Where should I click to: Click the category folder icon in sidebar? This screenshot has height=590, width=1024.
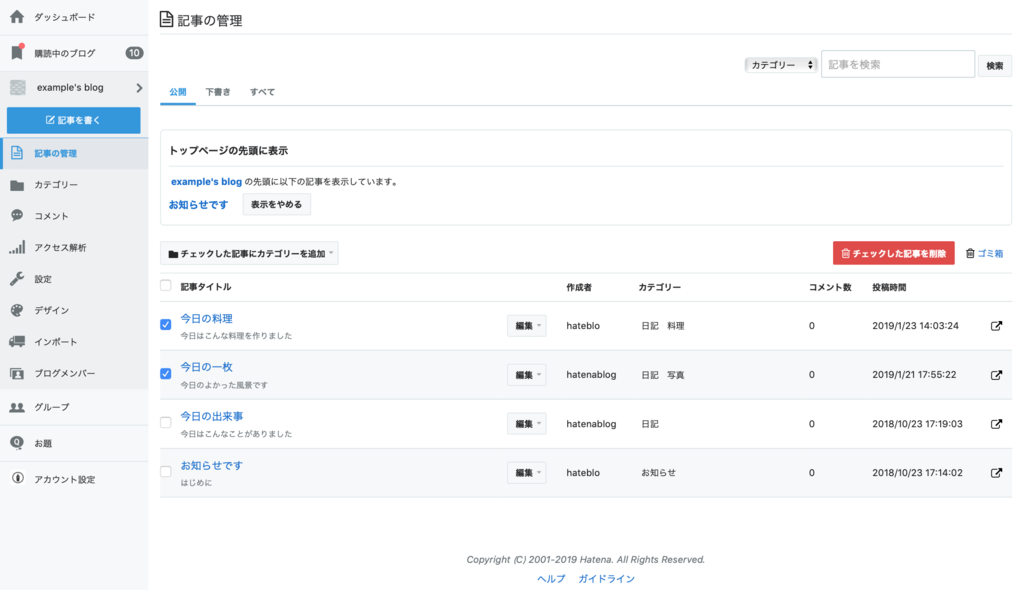[17, 185]
